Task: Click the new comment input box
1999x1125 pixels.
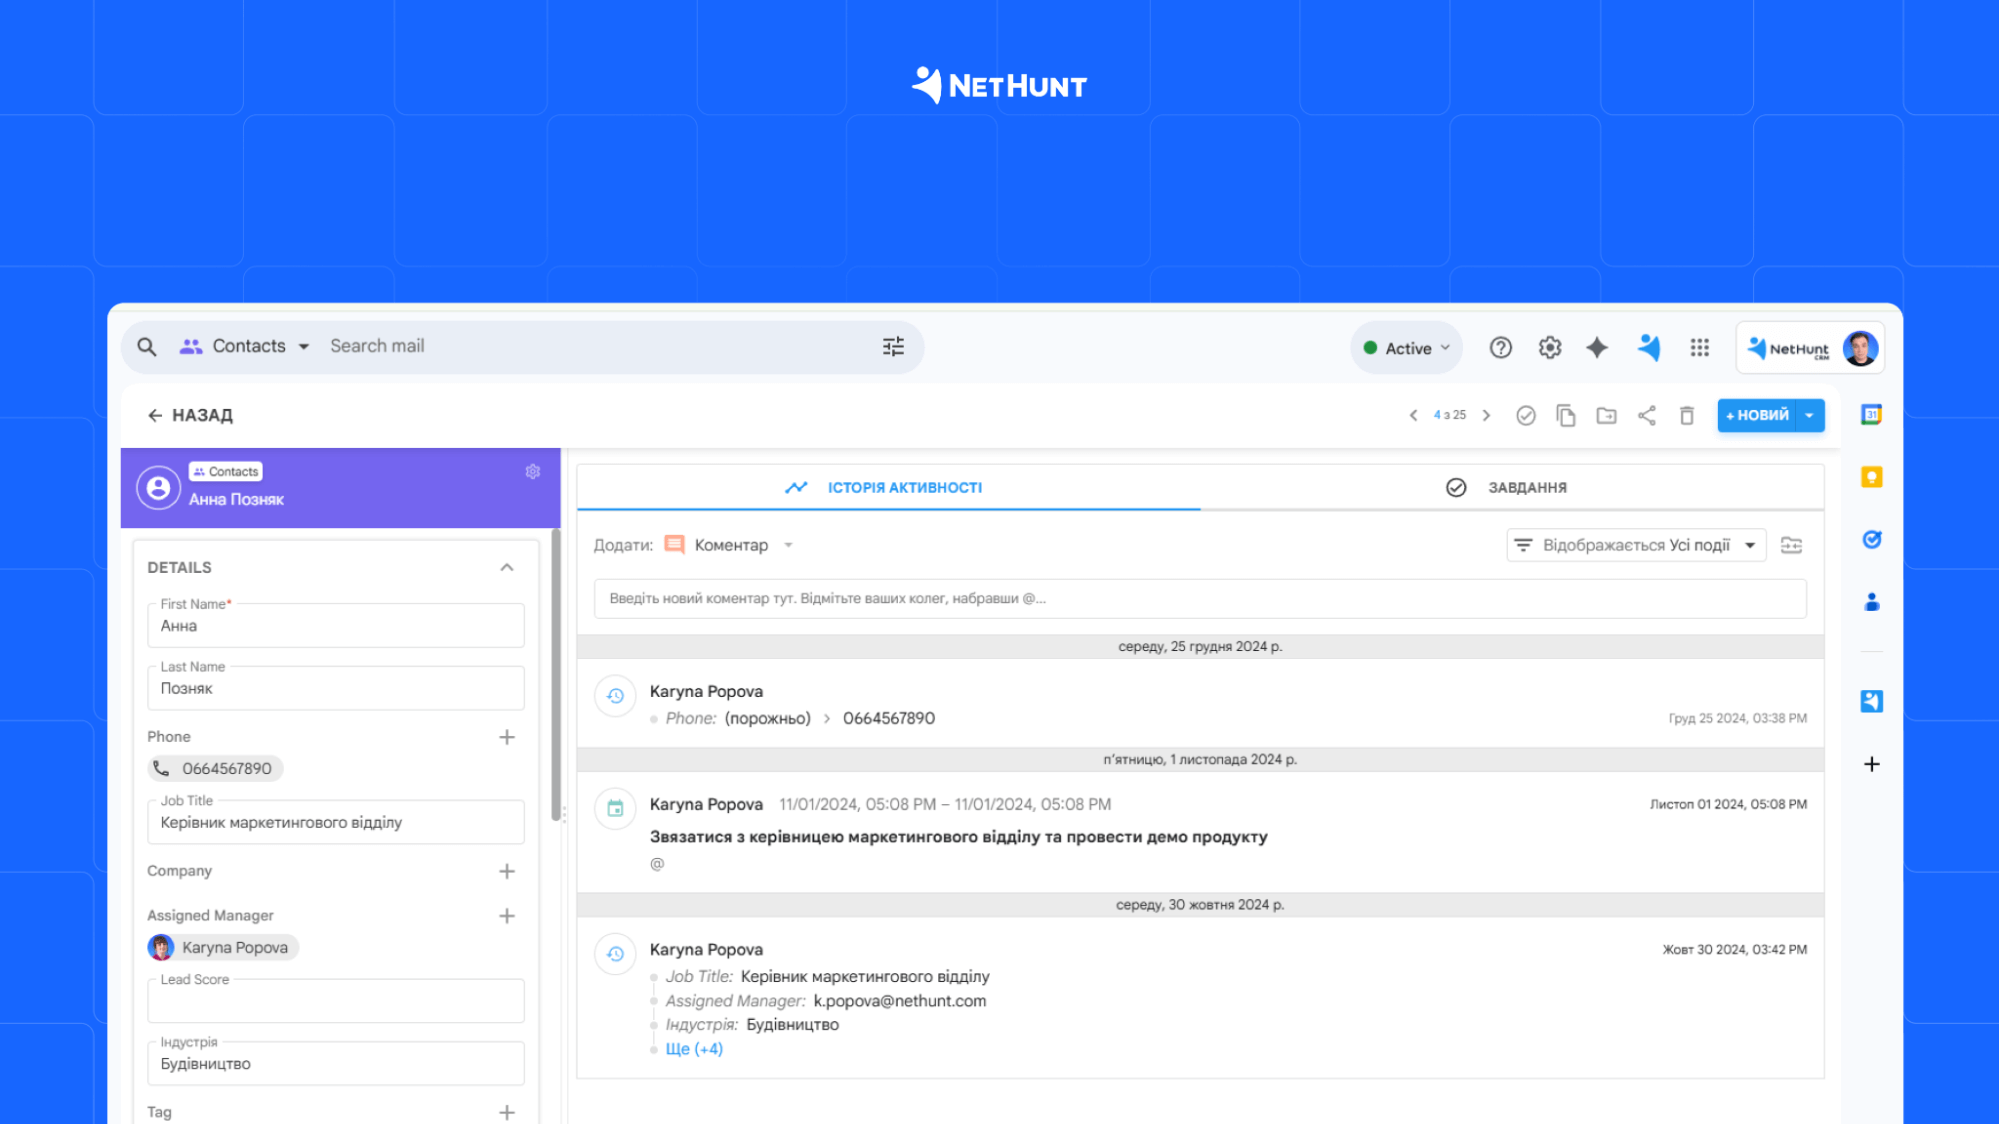Action: coord(1200,599)
